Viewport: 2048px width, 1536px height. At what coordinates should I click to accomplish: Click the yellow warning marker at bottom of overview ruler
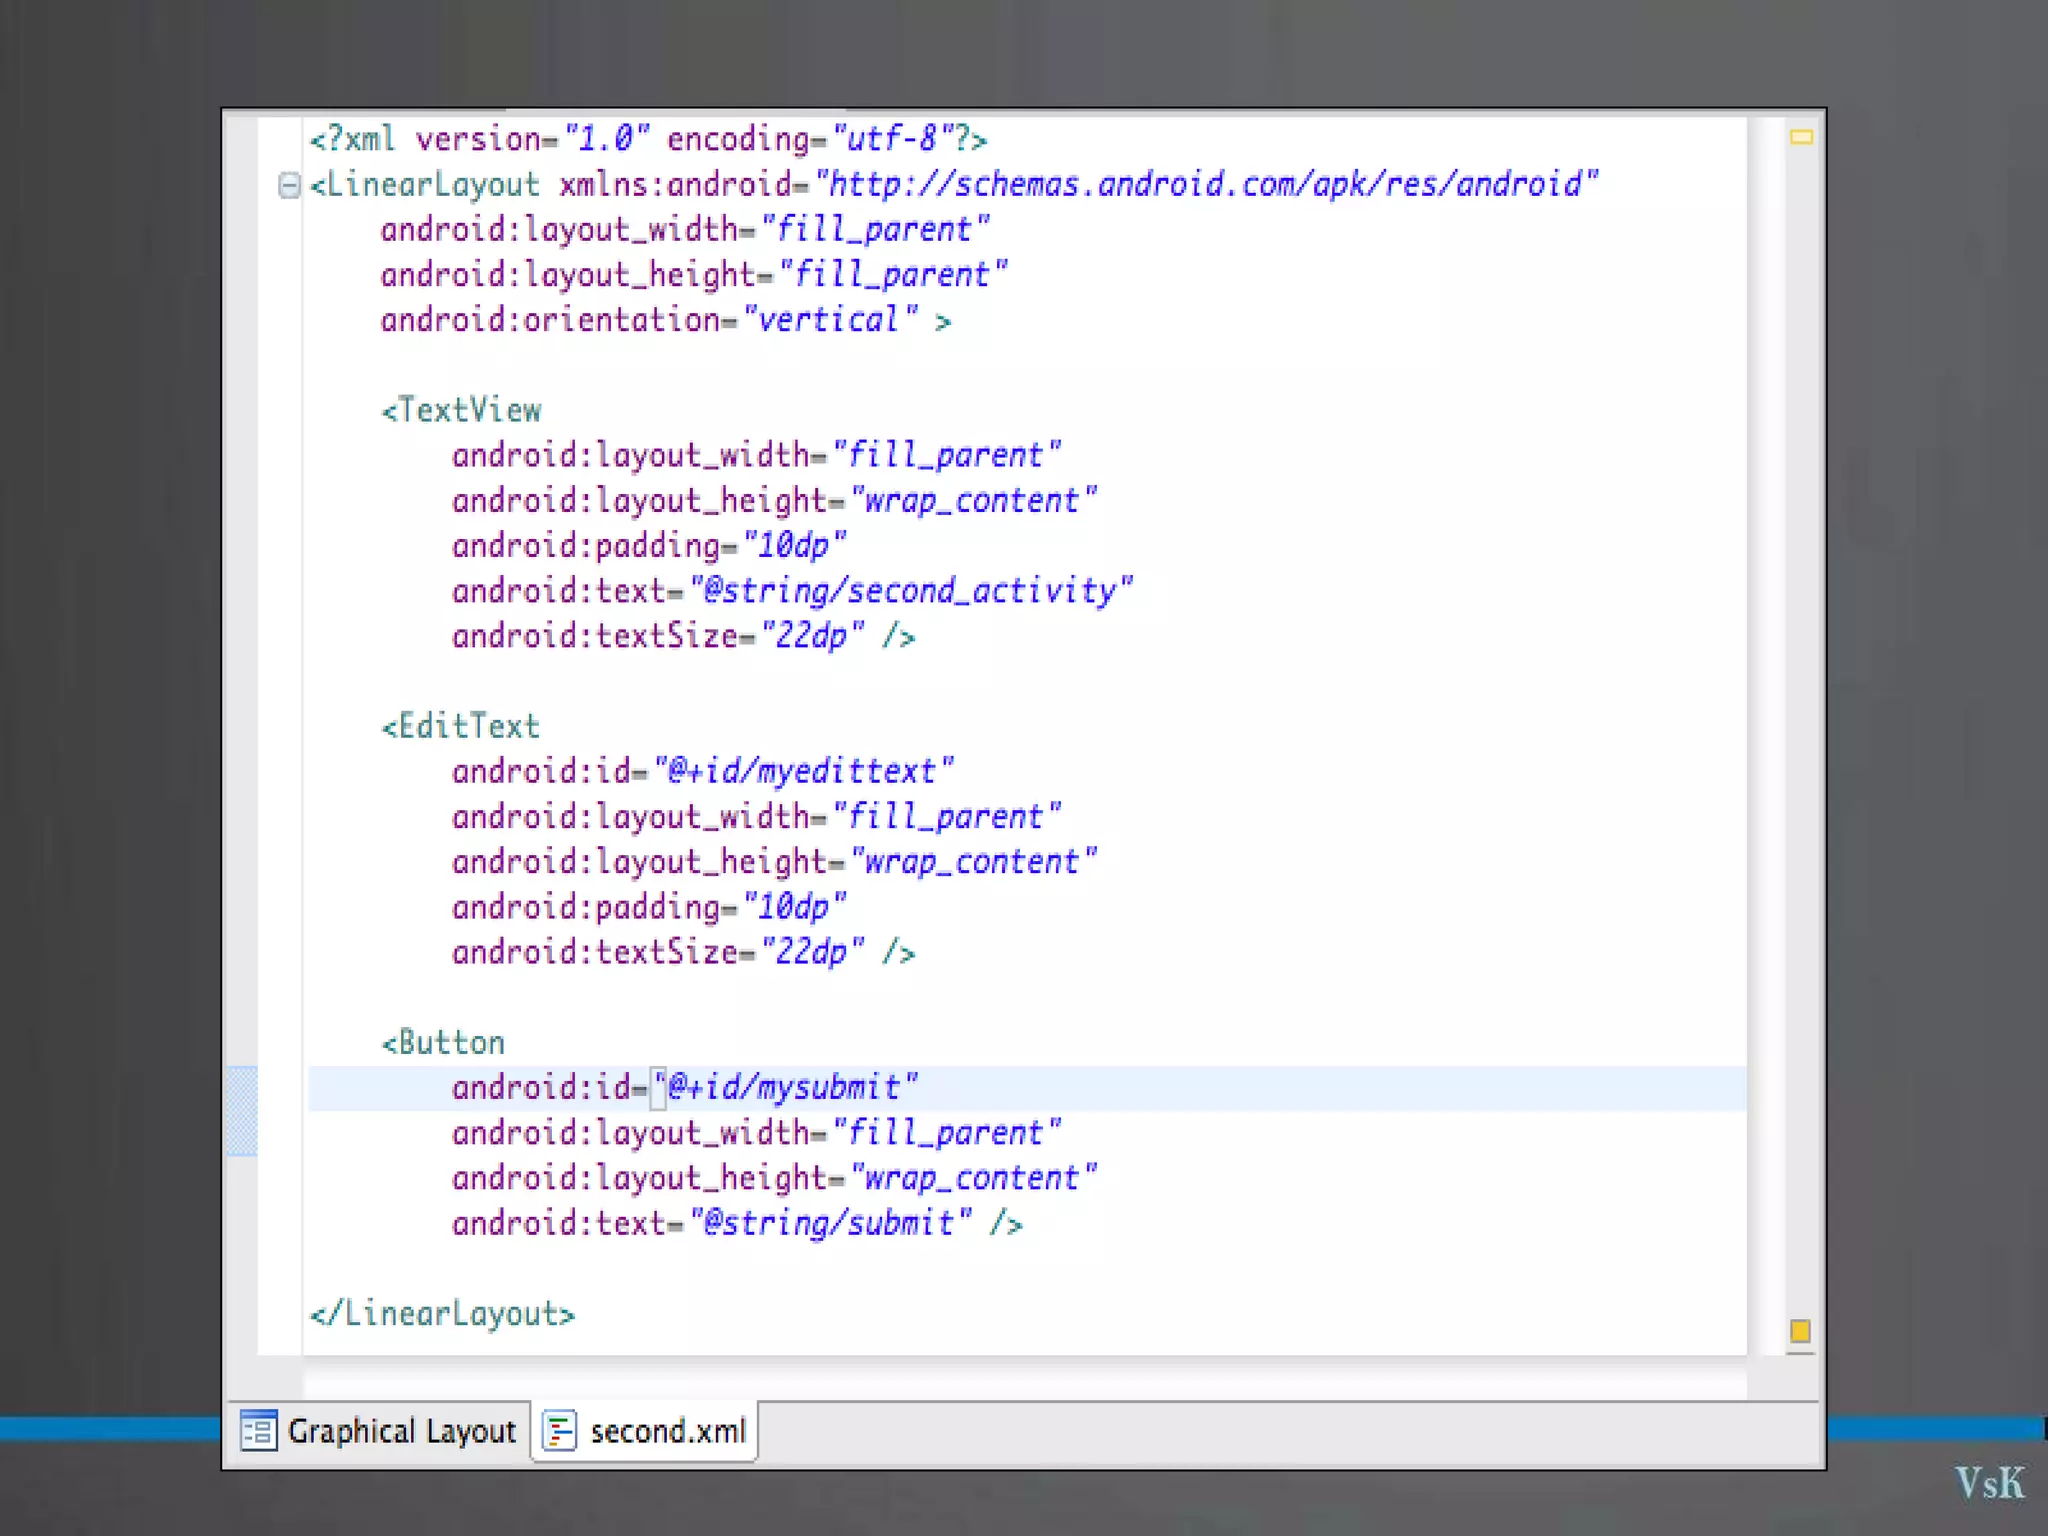pyautogui.click(x=1800, y=1330)
